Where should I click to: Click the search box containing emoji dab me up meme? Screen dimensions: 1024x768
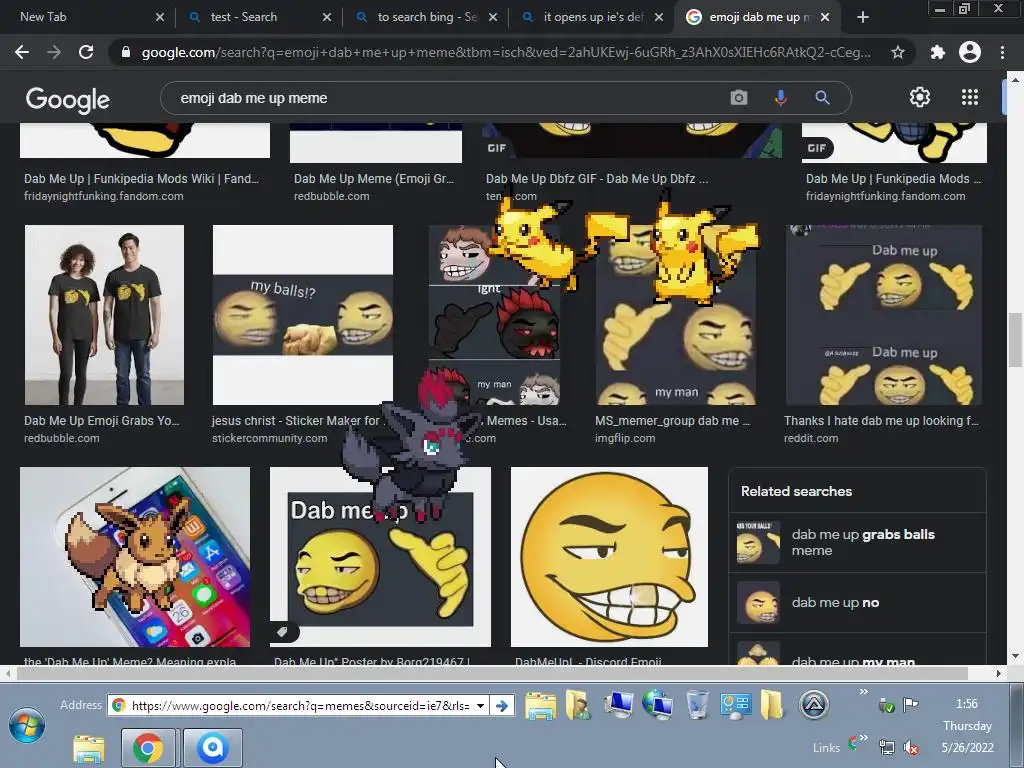(444, 98)
